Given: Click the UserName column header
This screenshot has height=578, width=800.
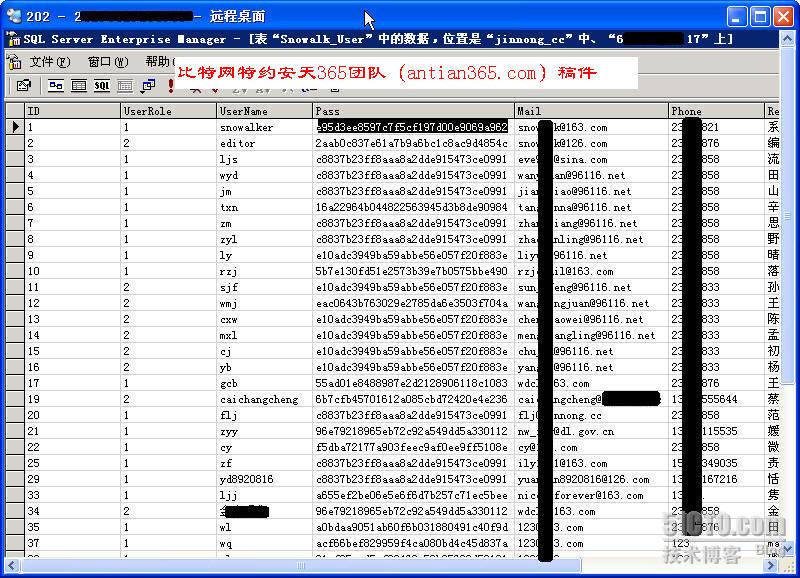Looking at the screenshot, I should click(x=264, y=111).
